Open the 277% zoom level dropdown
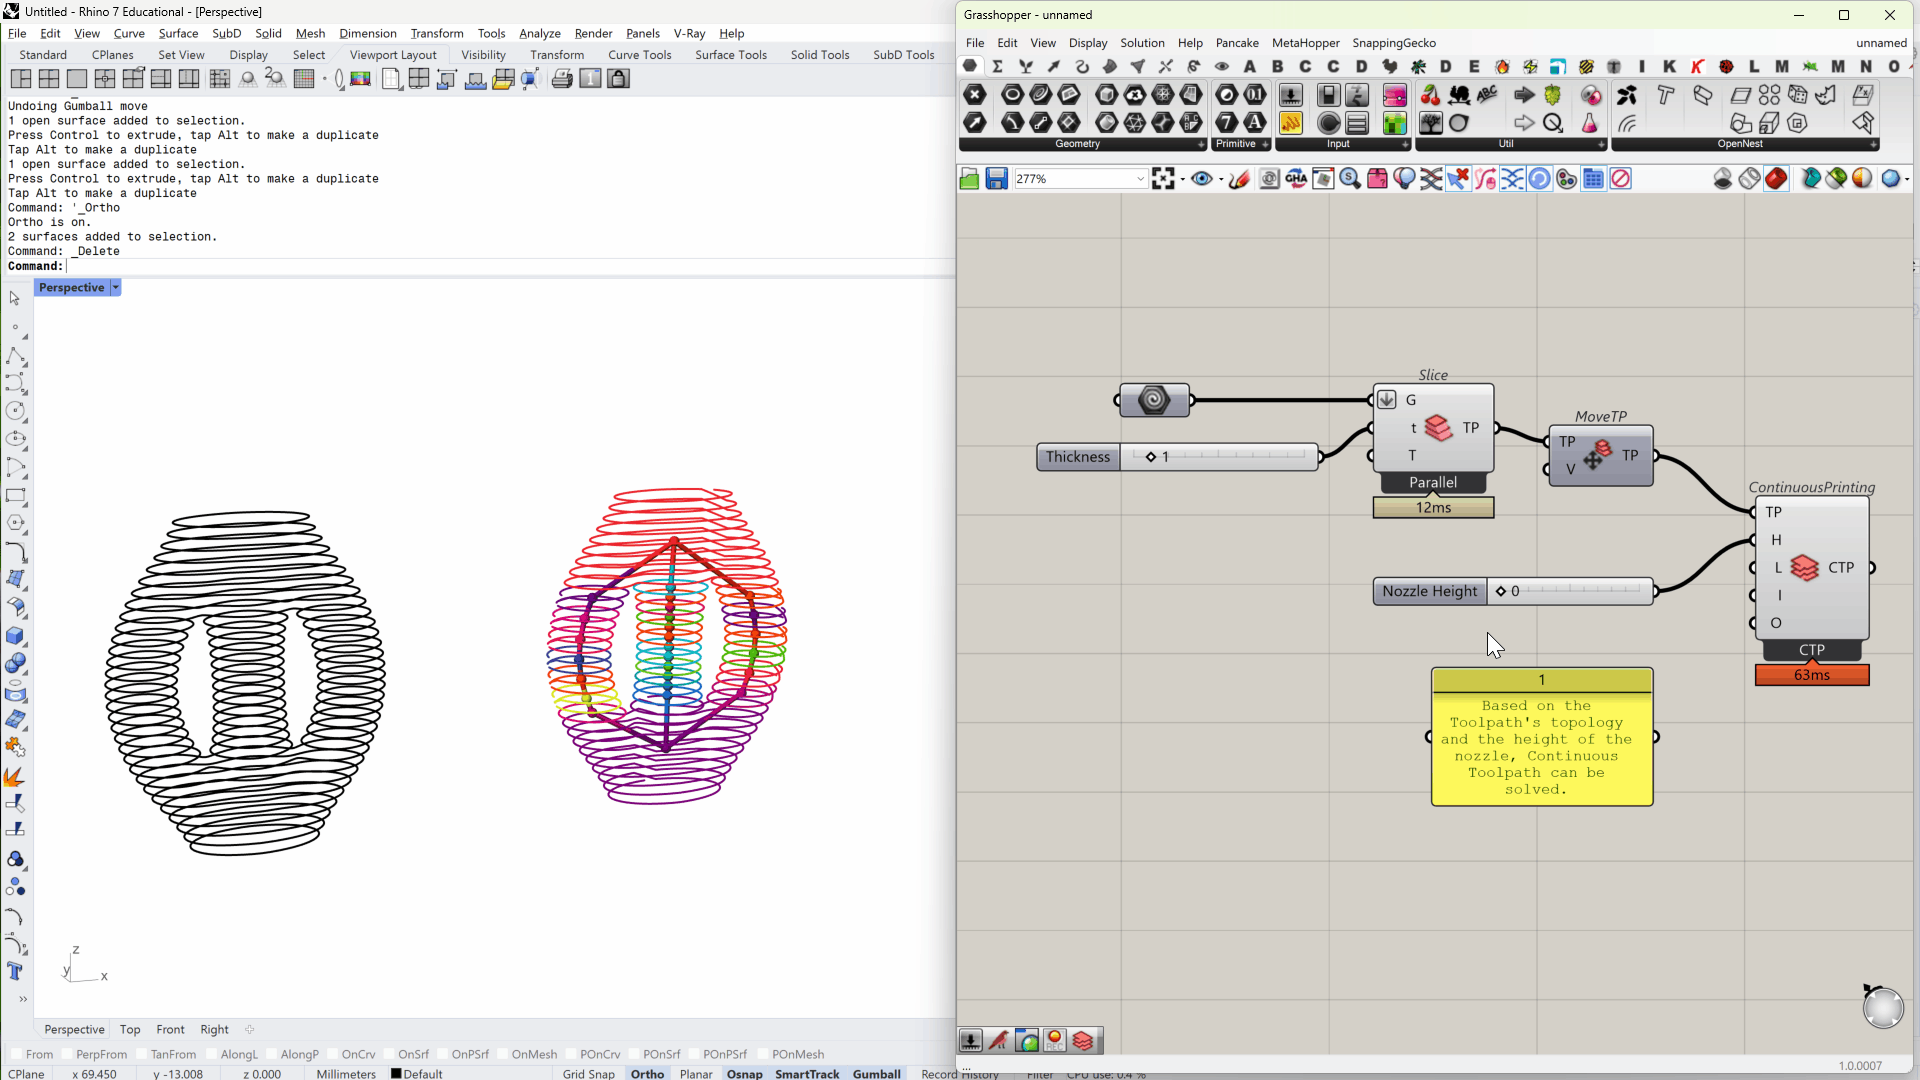The width and height of the screenshot is (1920, 1080). pyautogui.click(x=1139, y=179)
